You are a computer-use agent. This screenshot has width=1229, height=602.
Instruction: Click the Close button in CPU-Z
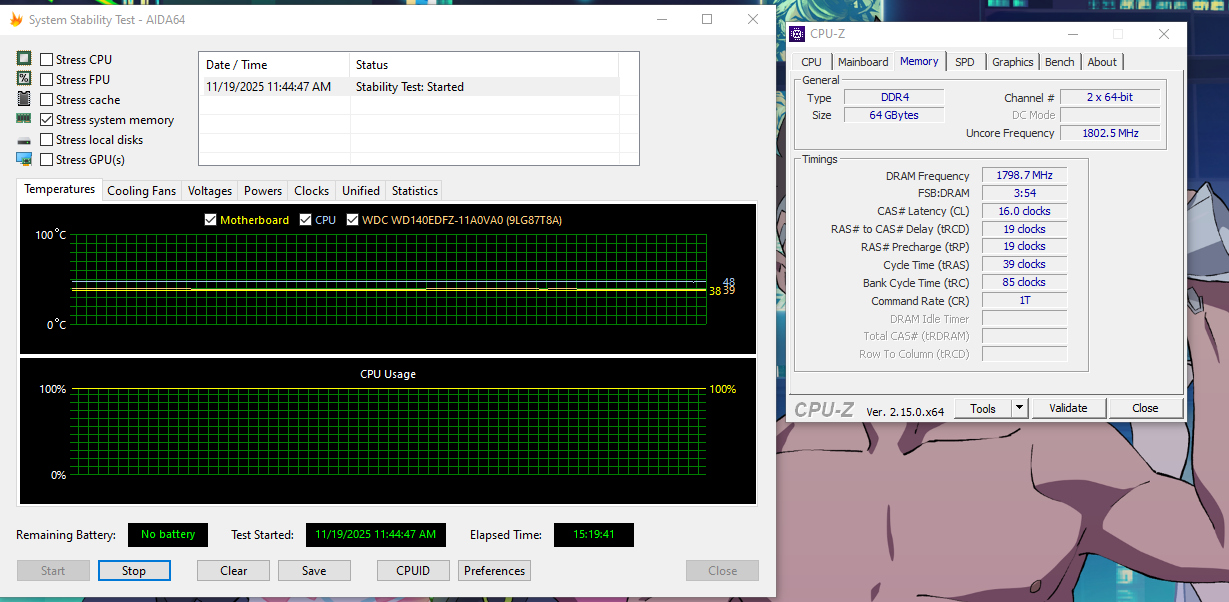coord(1145,408)
